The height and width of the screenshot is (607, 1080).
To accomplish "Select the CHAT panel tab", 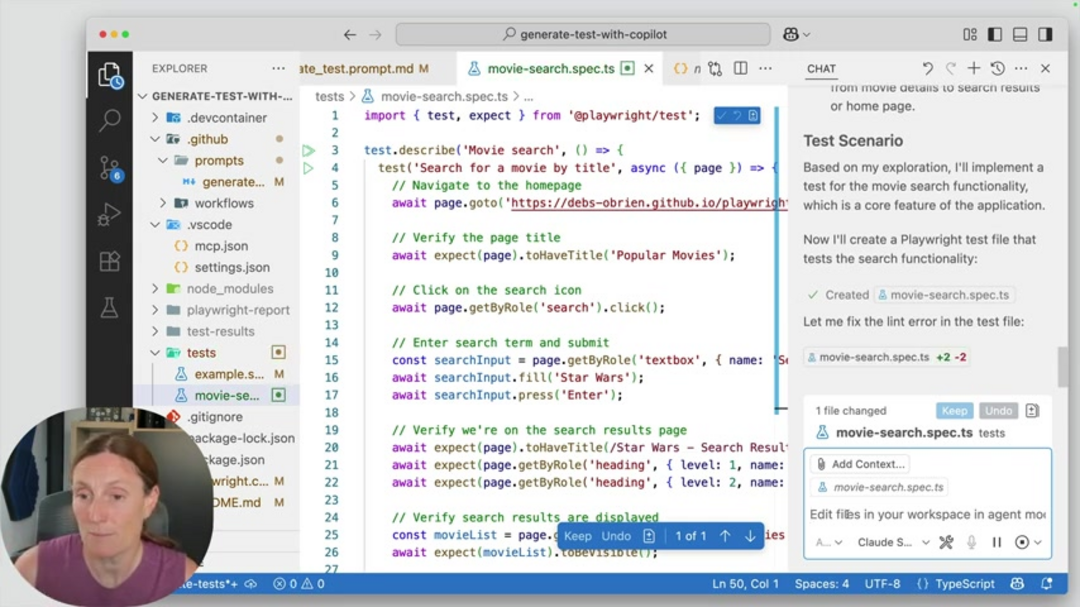I will 821,69.
